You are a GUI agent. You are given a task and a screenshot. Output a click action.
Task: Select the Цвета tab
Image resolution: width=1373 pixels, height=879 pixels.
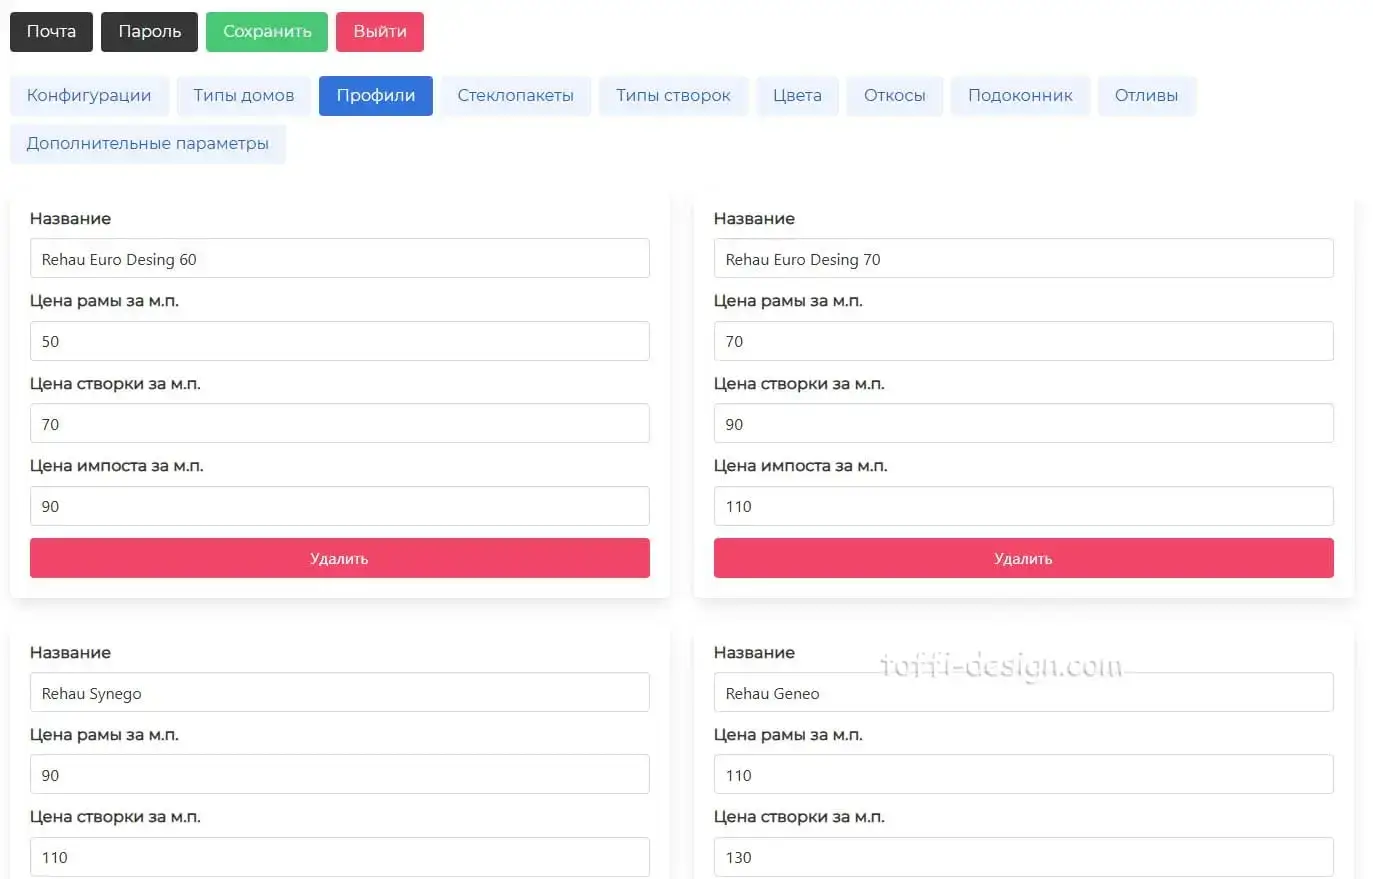point(797,95)
